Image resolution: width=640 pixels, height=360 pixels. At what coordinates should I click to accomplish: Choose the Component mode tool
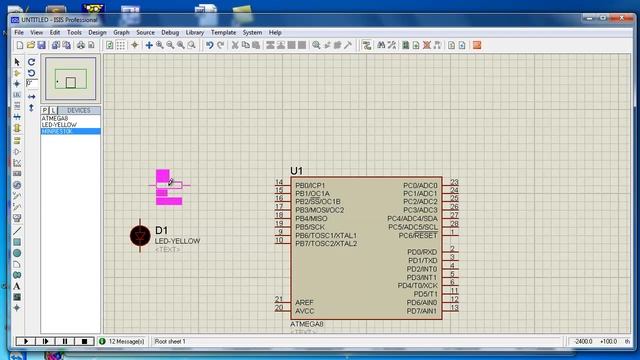coord(17,73)
